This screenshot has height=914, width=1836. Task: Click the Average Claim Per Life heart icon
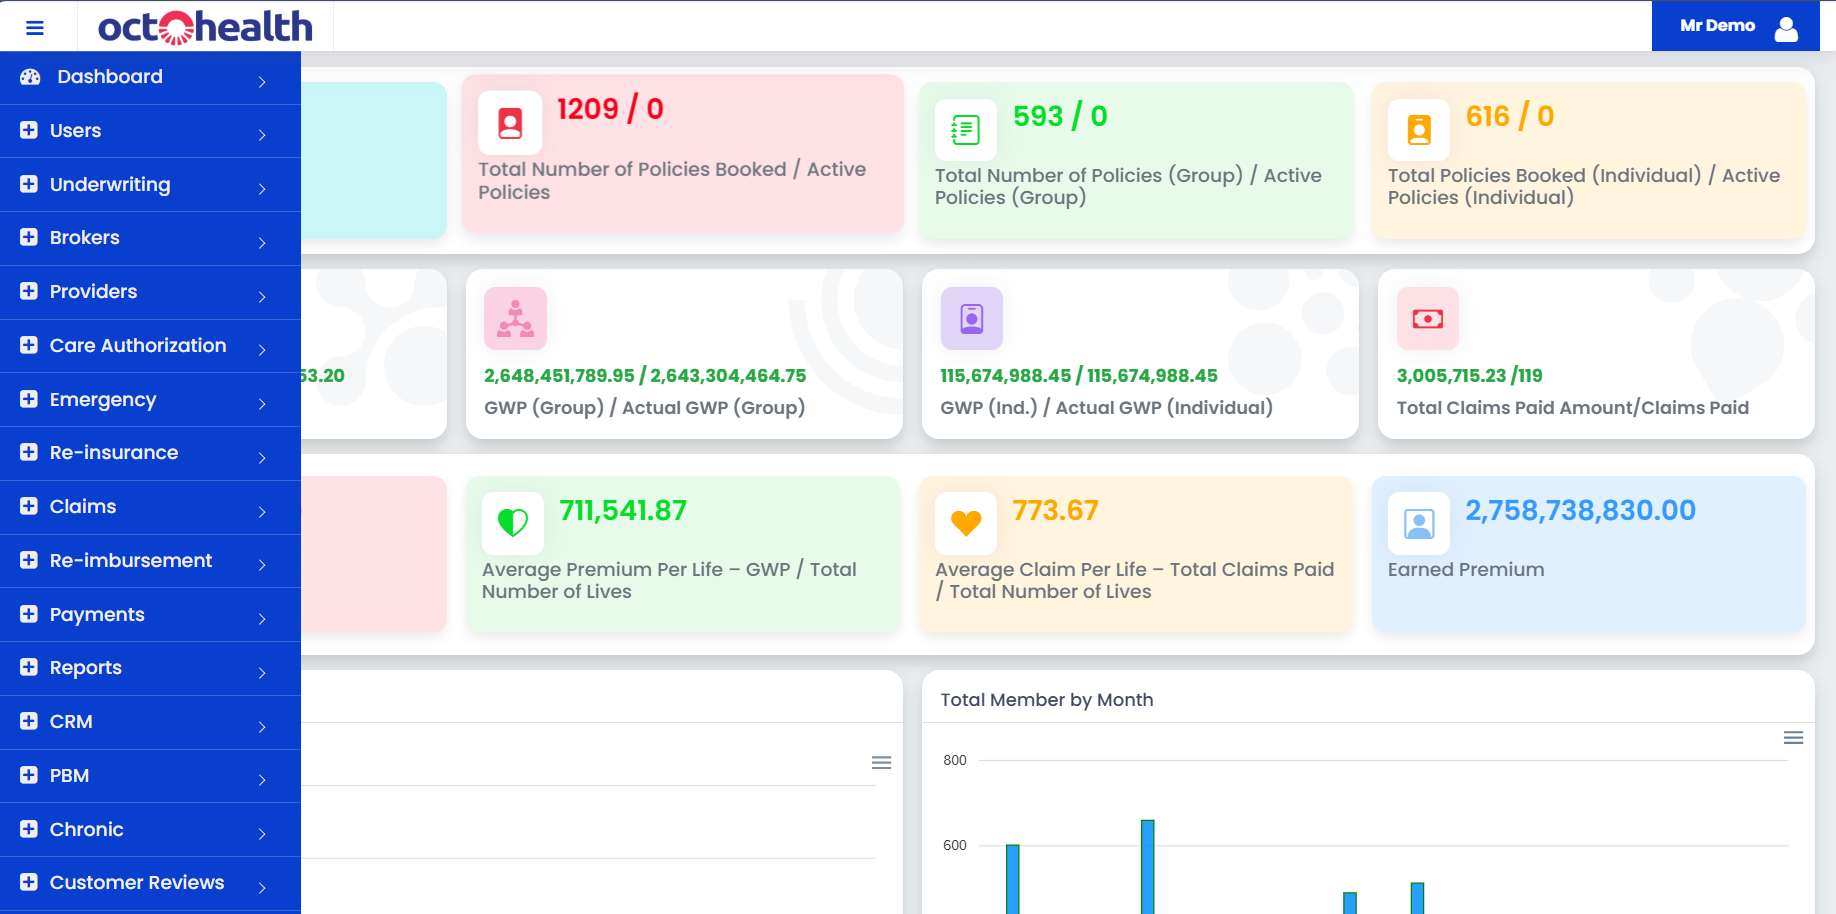pyautogui.click(x=965, y=522)
